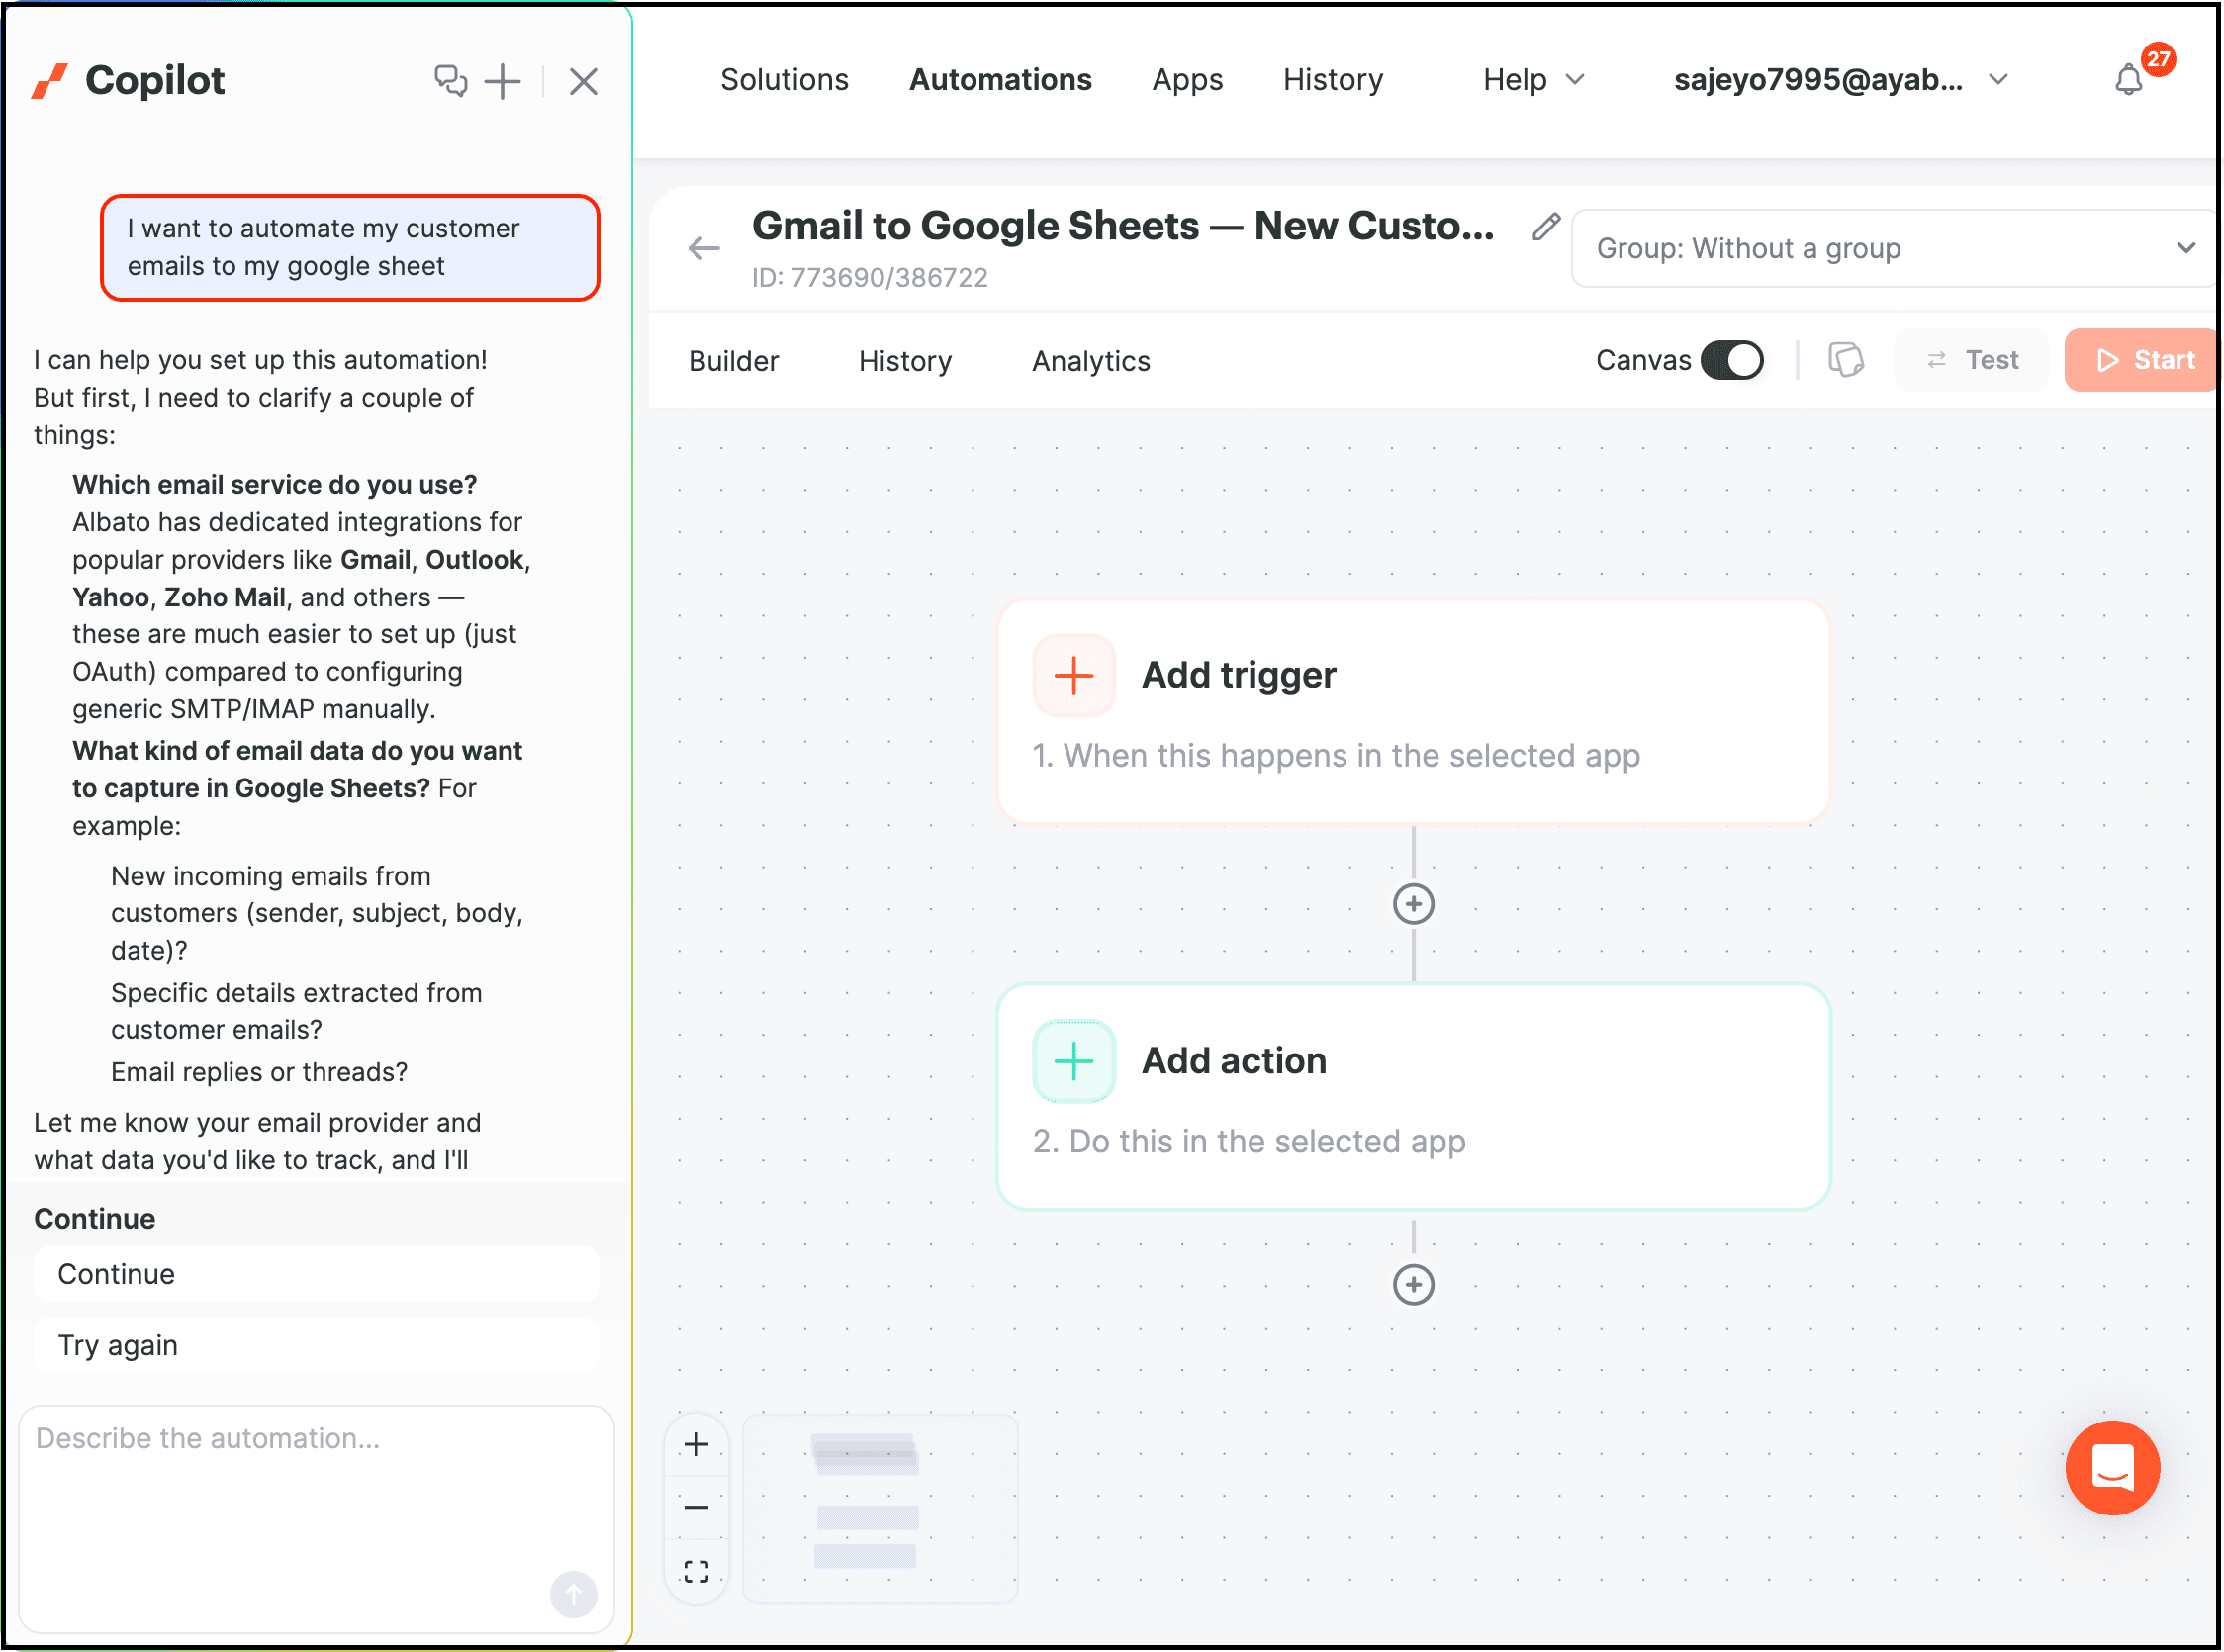The height and width of the screenshot is (1652, 2224).
Task: Click the automation title Gmail to Google Sheets
Action: point(1123,226)
